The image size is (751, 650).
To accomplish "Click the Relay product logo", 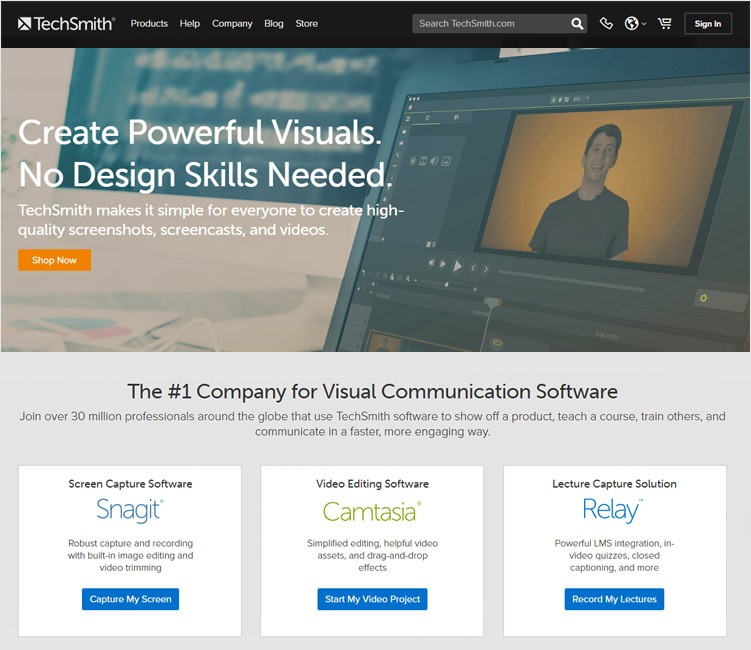I will point(613,510).
